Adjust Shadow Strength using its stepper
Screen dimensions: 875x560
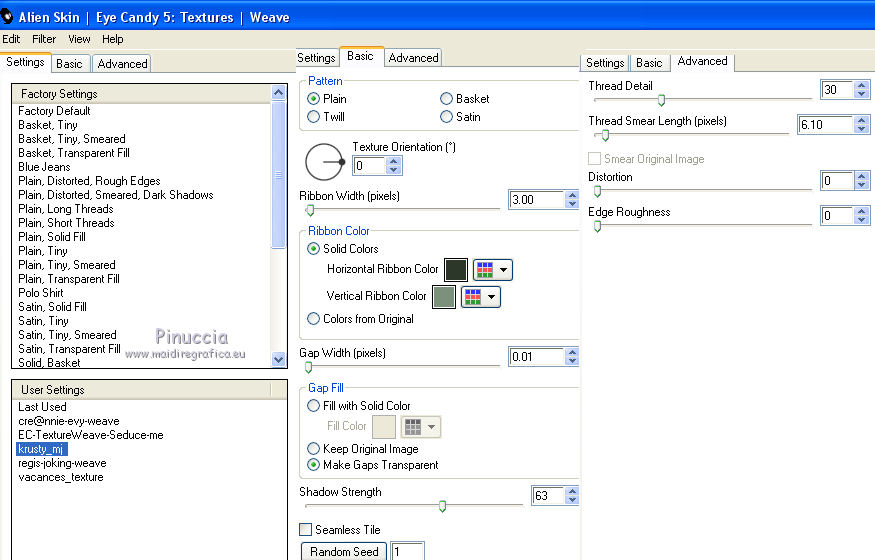(x=572, y=495)
